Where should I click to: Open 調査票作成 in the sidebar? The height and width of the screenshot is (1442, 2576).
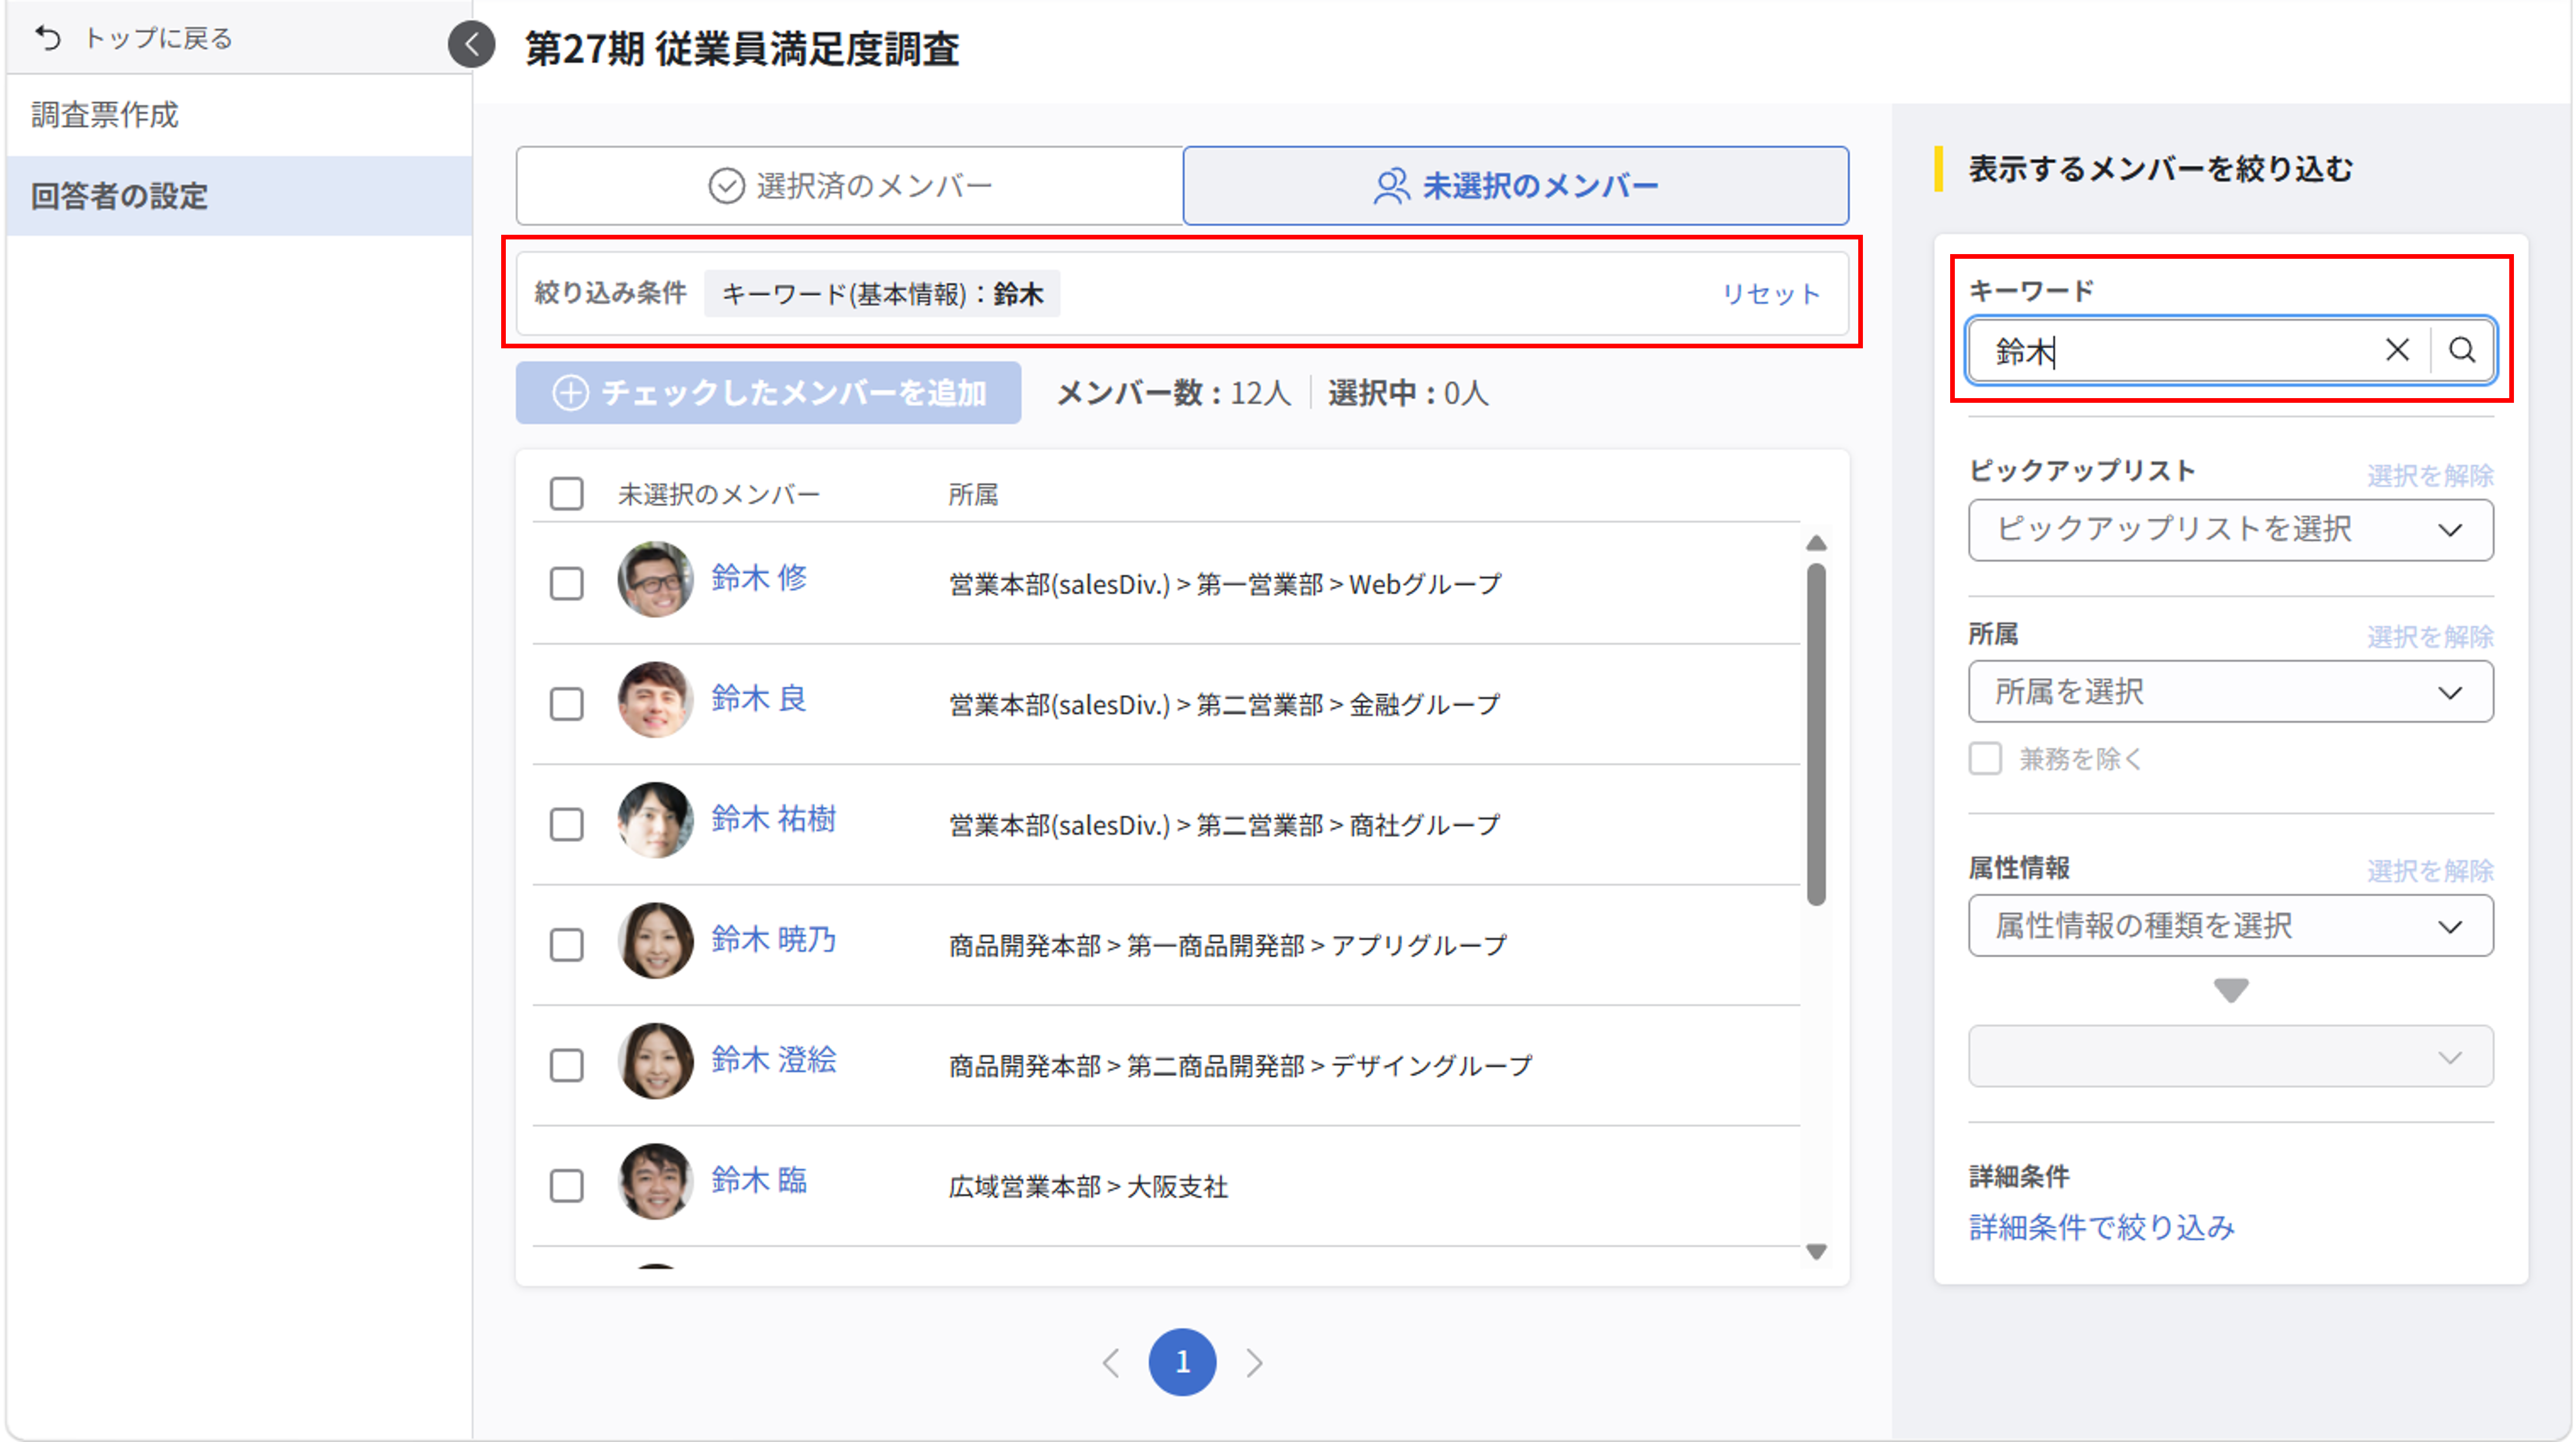[239, 115]
